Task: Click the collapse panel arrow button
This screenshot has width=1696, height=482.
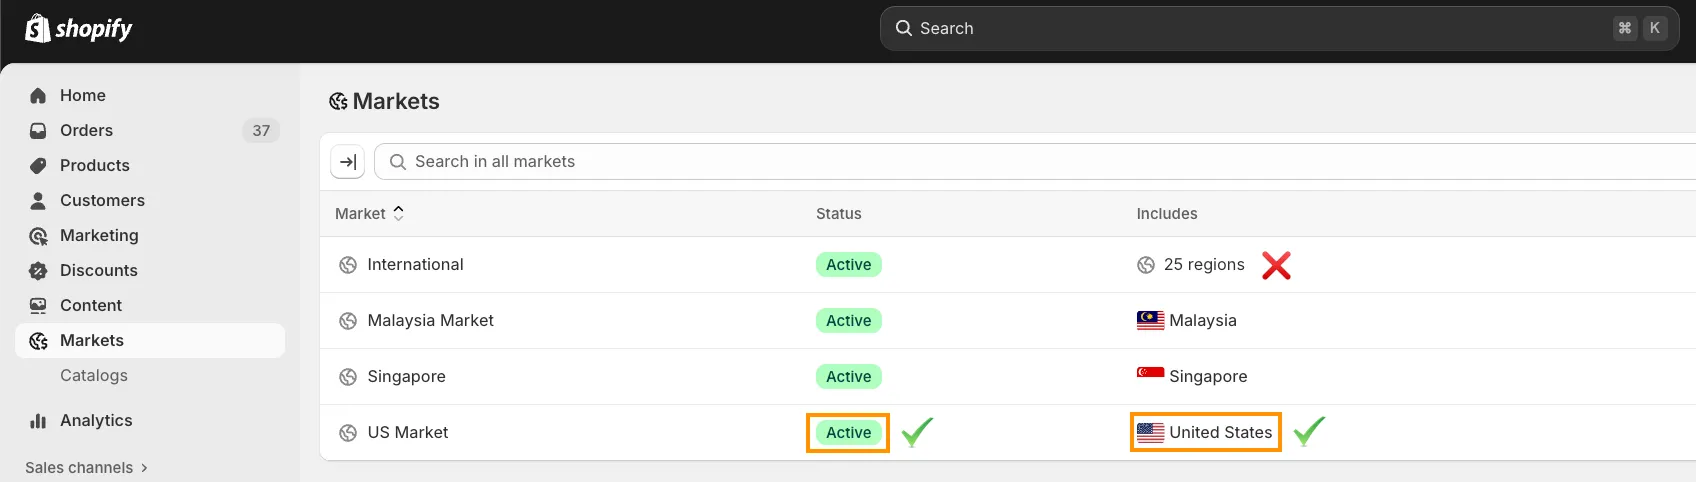Action: [x=348, y=162]
